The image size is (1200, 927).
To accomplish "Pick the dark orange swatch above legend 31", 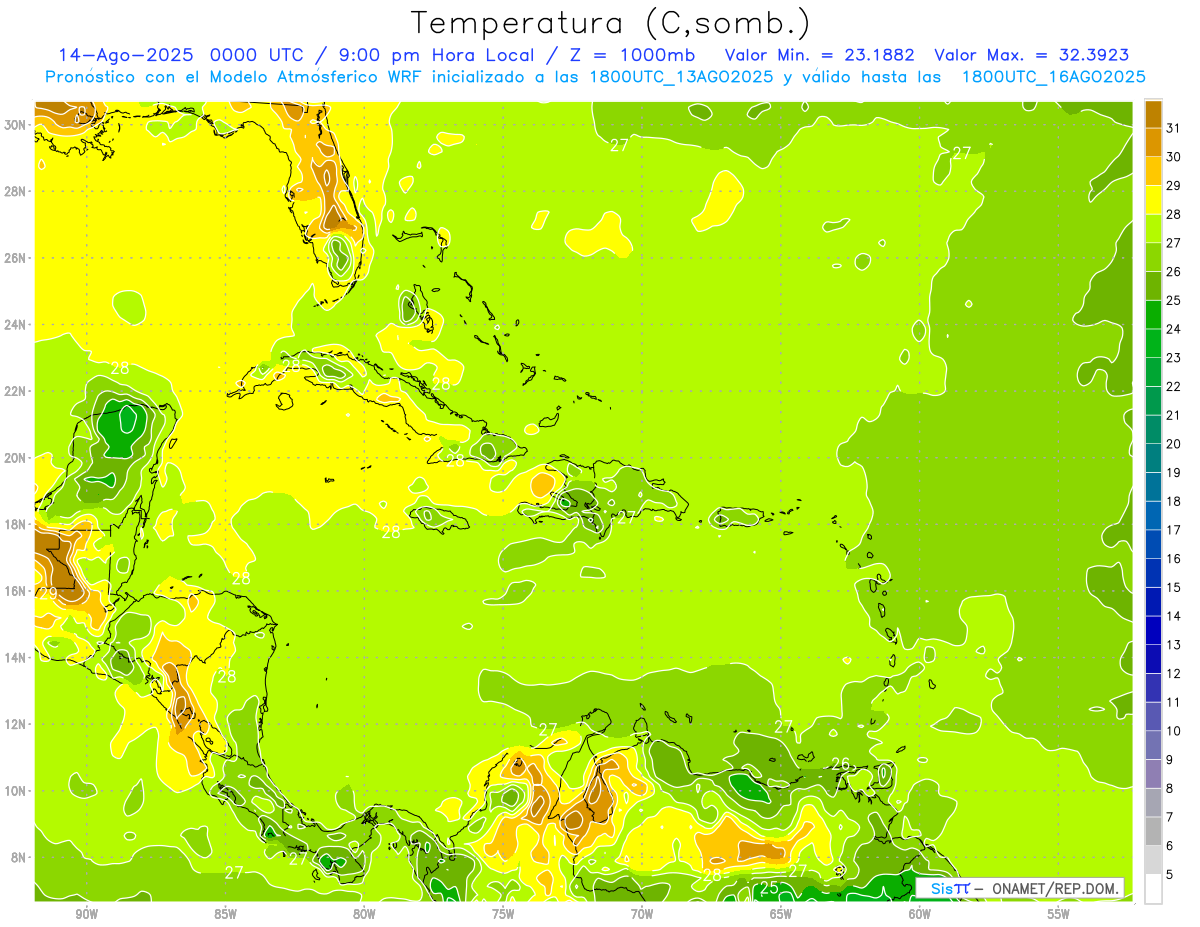I will tap(1153, 114).
